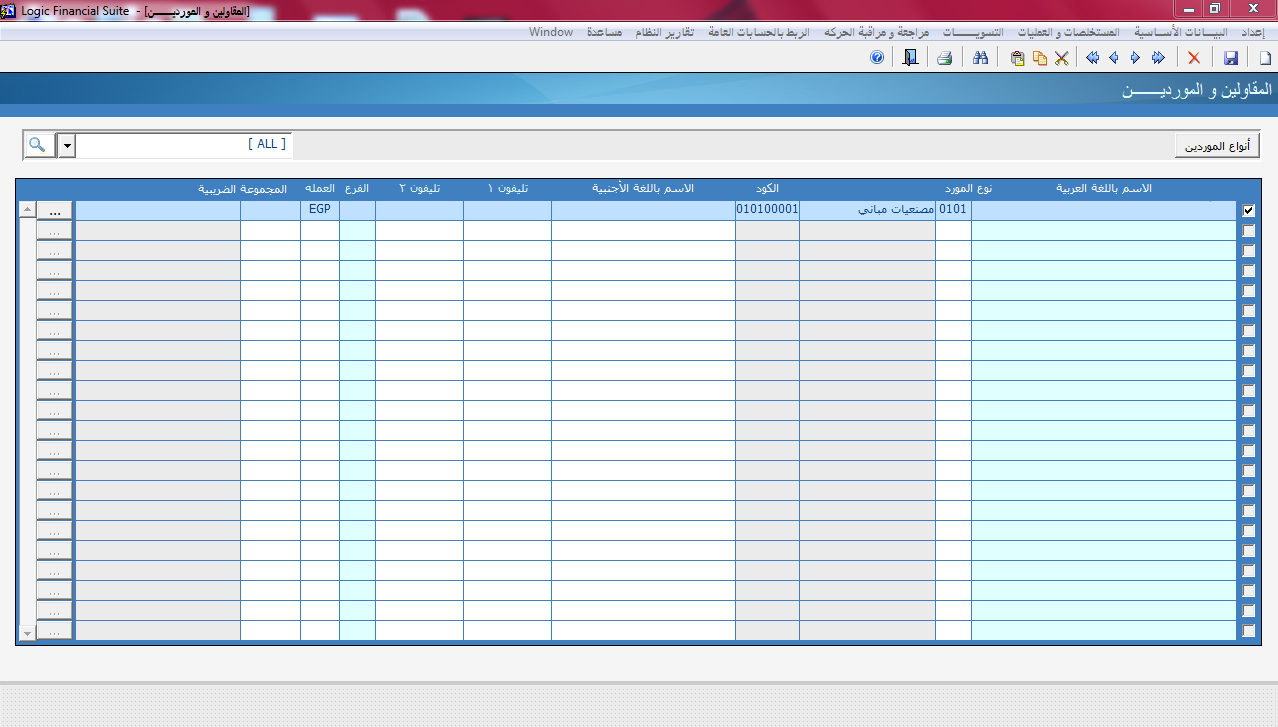This screenshot has height=727, width=1278.
Task: Click the ellipsis button on the first row
Action: 55,211
